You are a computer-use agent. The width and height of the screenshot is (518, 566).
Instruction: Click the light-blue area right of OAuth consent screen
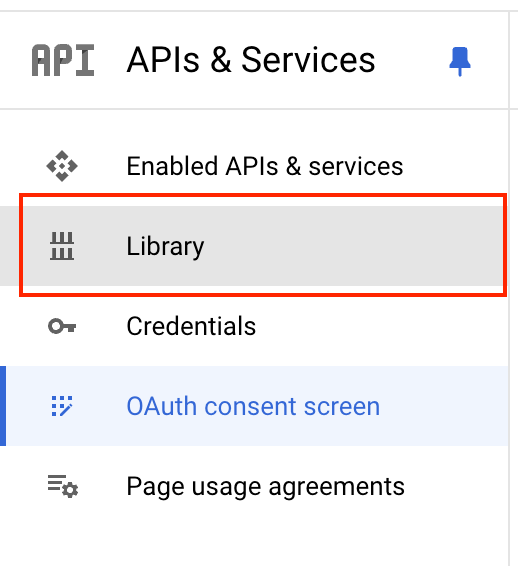point(444,406)
